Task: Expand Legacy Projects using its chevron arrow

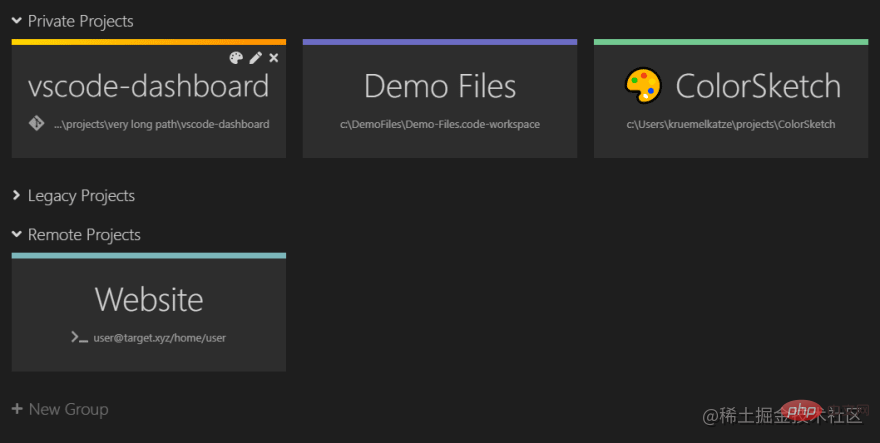Action: pyautogui.click(x=17, y=196)
